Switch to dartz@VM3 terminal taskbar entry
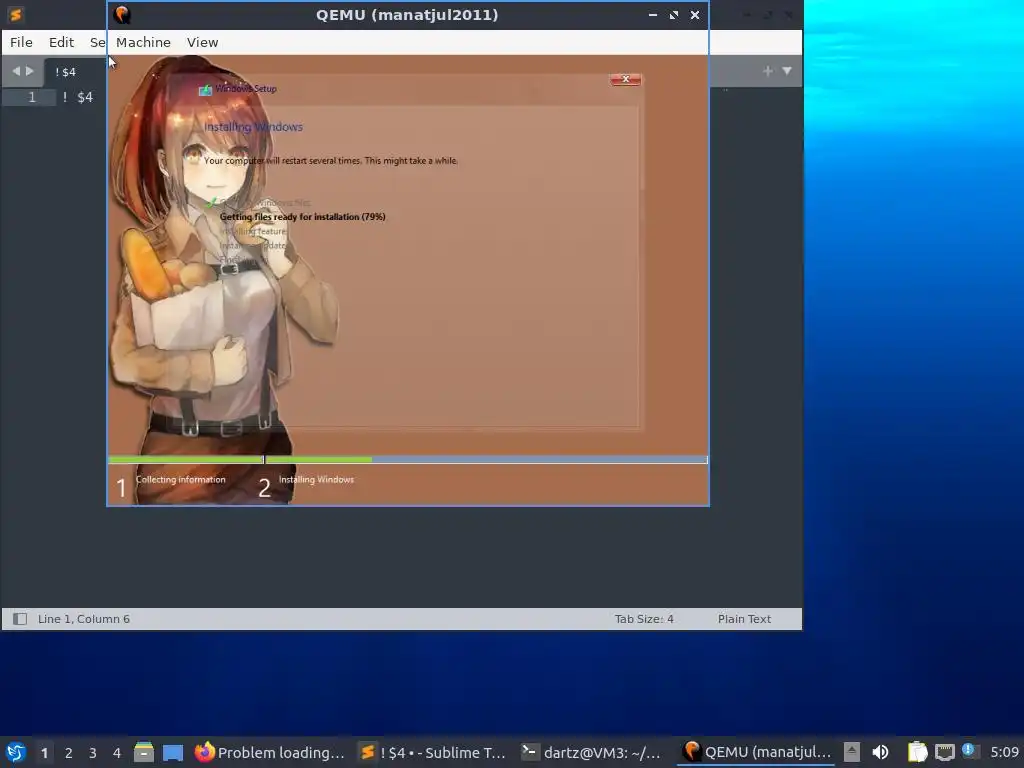 pos(593,752)
